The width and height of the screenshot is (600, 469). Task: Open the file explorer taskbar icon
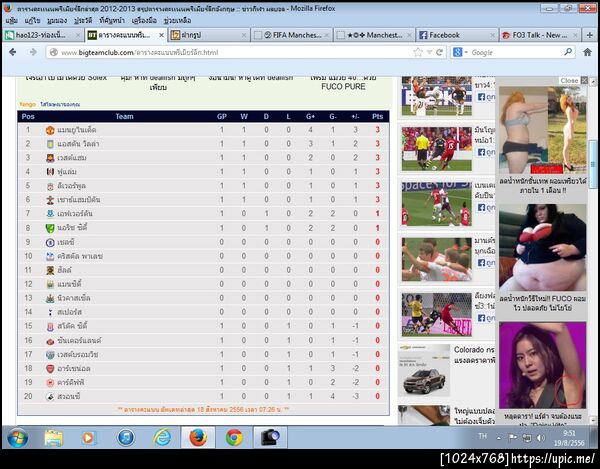pos(53,437)
